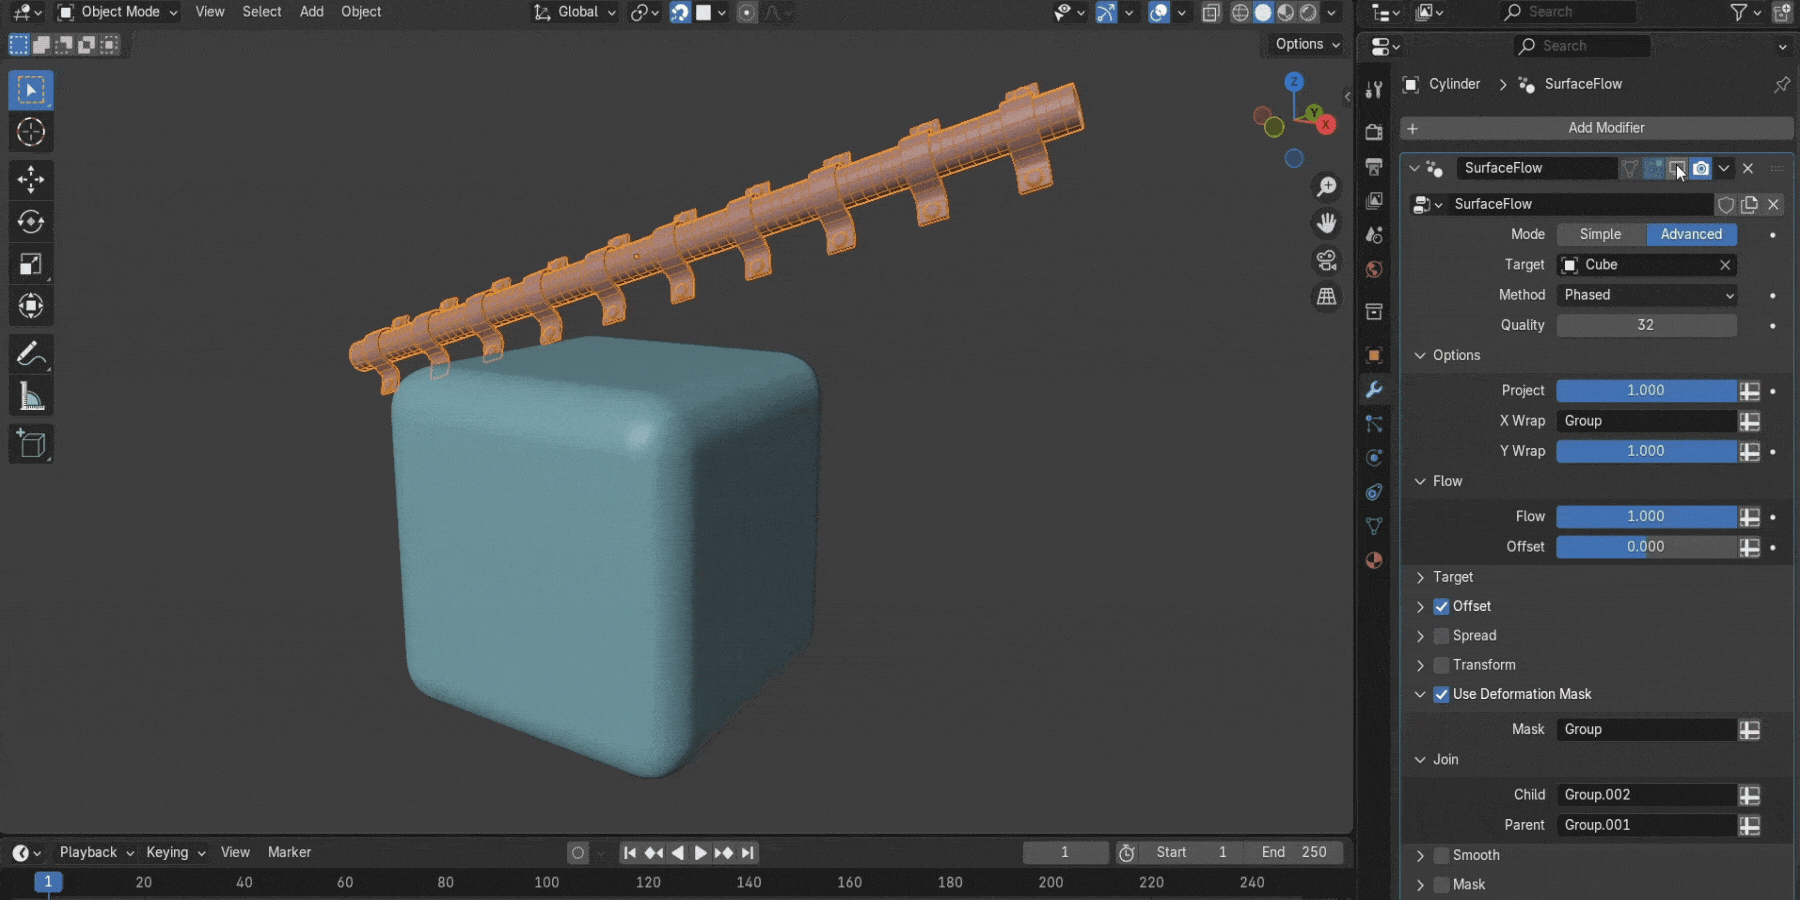Open the Select menu
This screenshot has width=1800, height=900.
262,12
